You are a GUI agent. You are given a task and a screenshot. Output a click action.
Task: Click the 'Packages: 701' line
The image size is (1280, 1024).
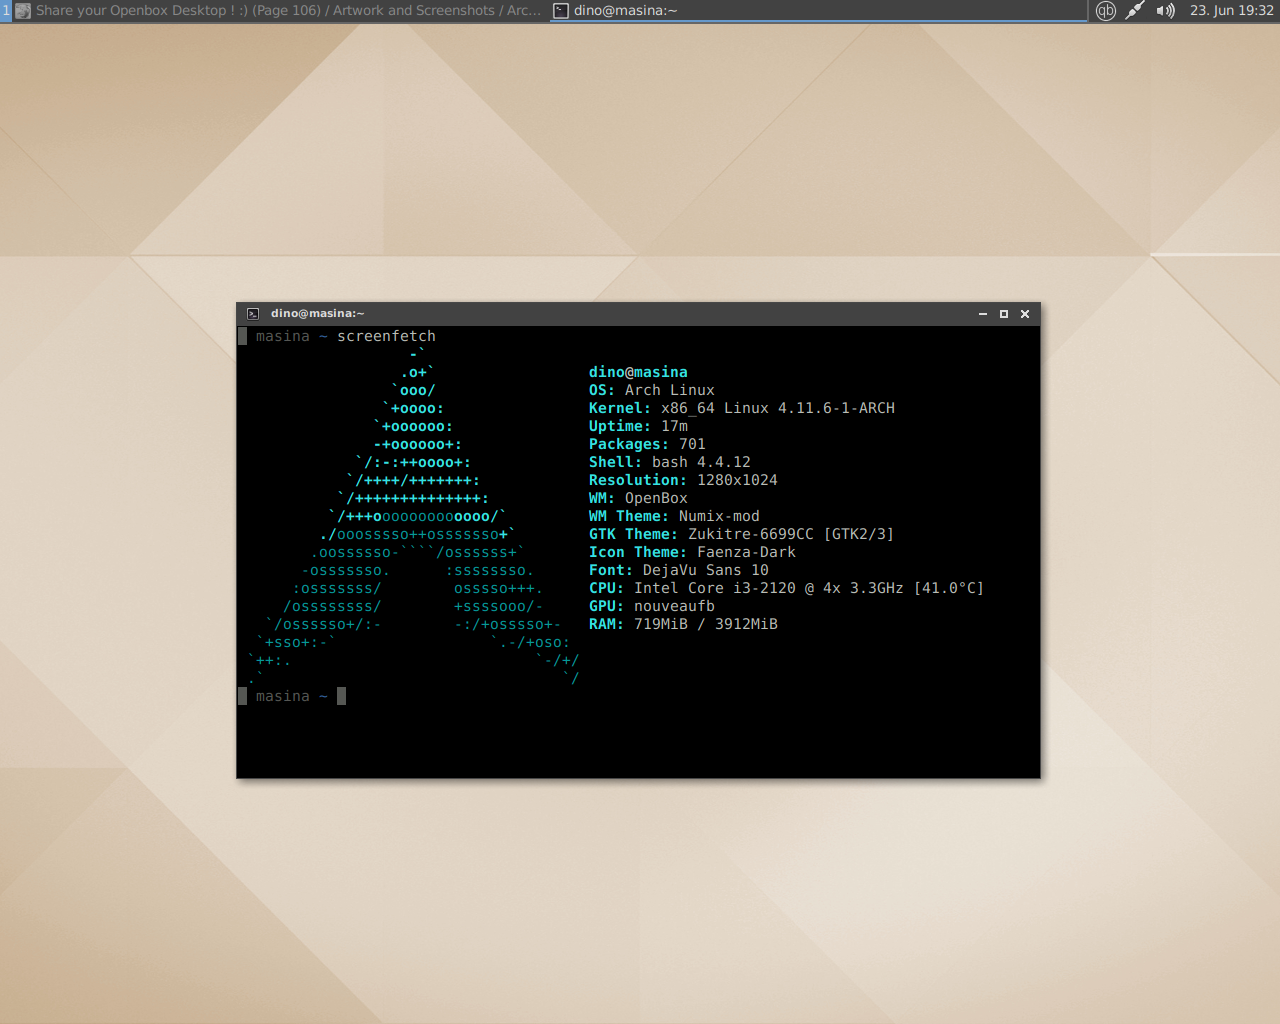(x=647, y=445)
